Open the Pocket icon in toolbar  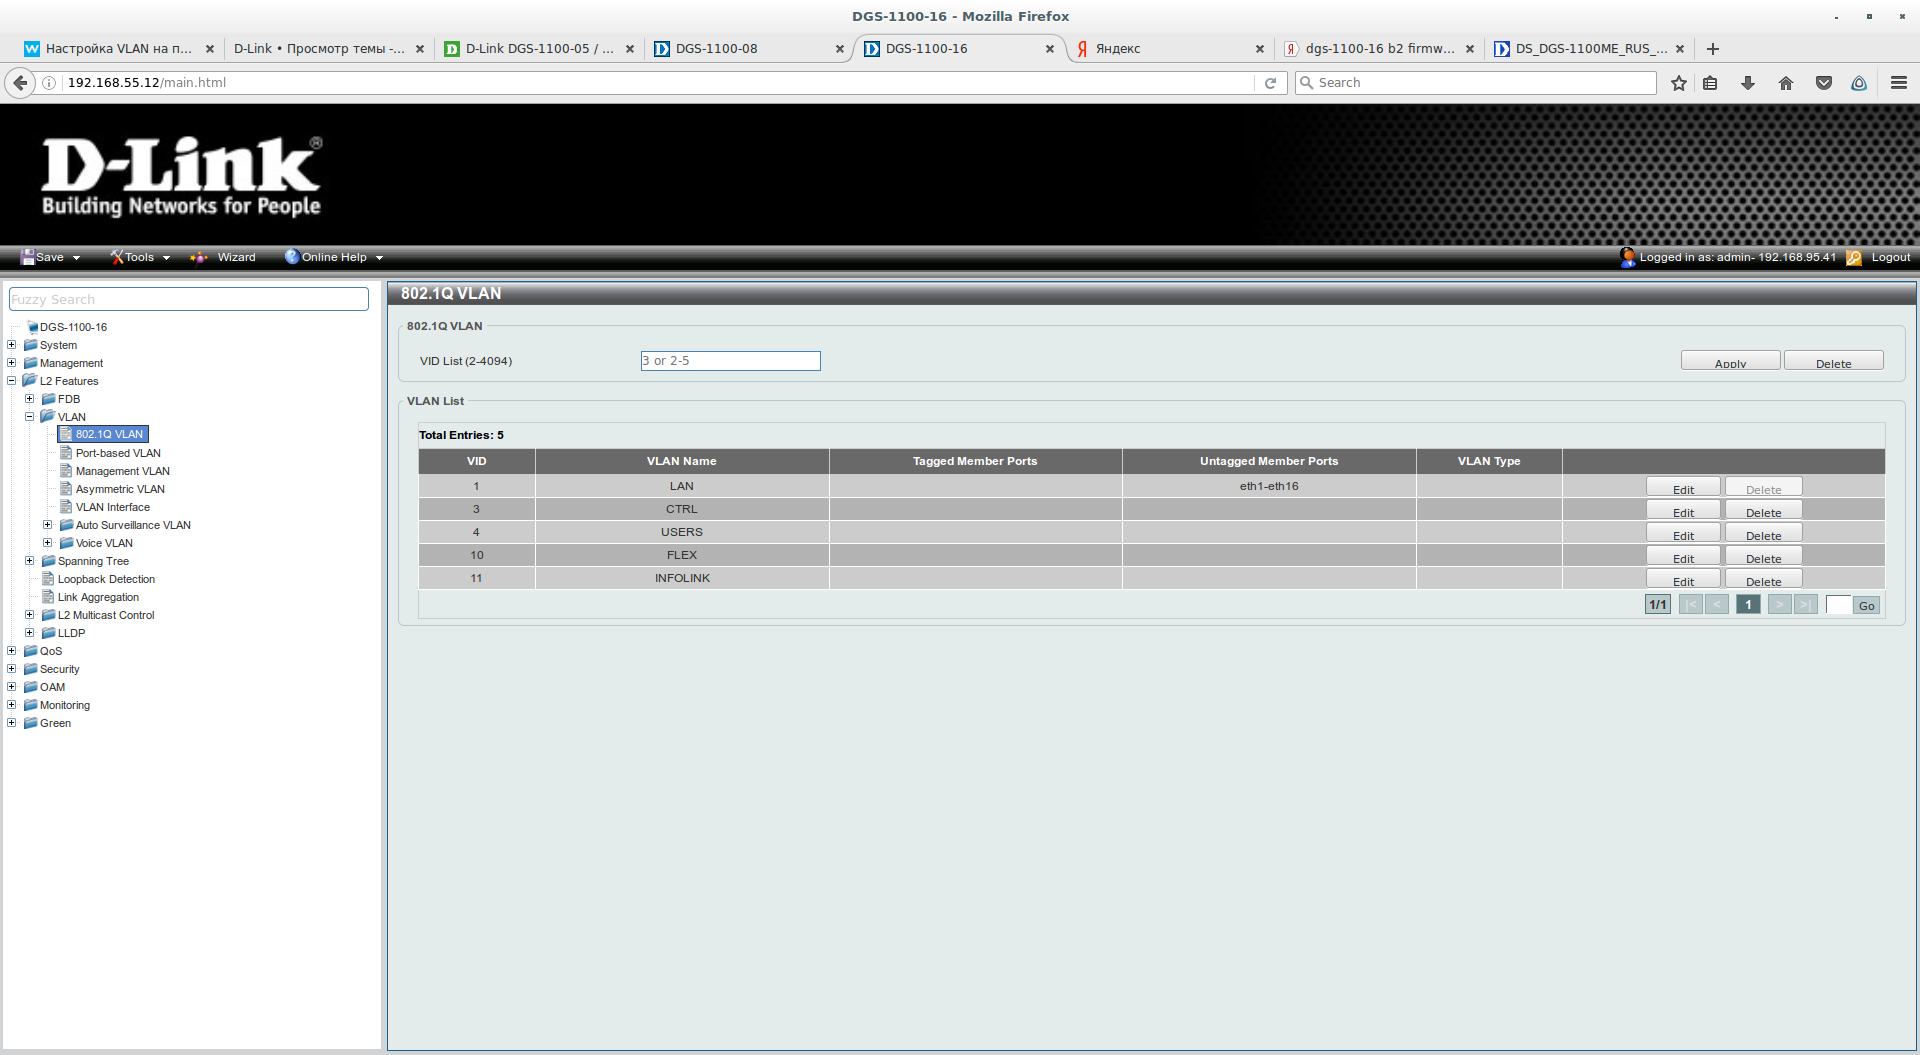[1824, 83]
